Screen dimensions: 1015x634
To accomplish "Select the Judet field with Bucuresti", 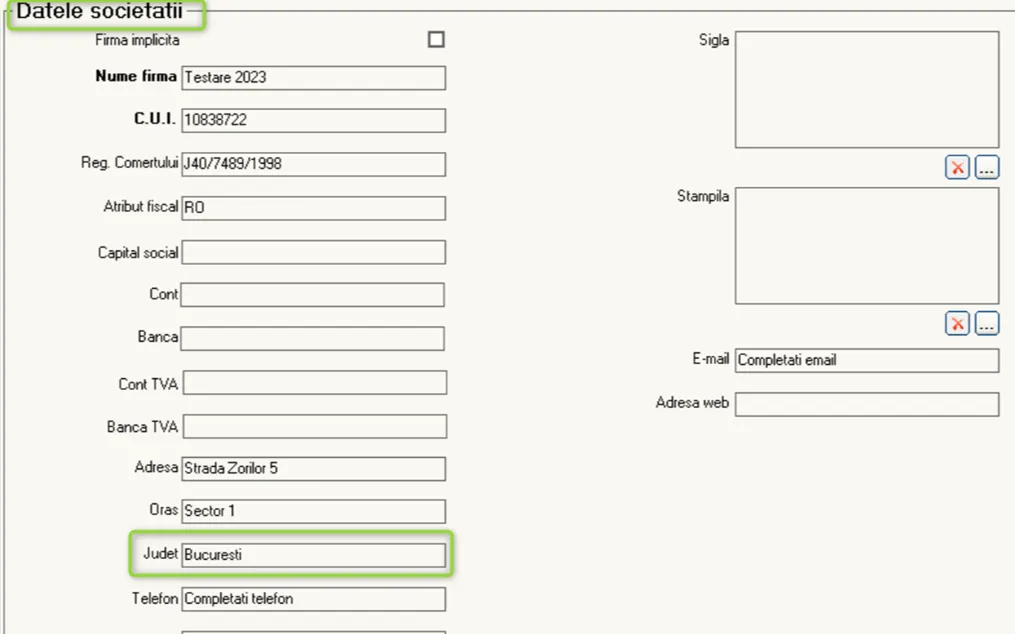I will (313, 555).
